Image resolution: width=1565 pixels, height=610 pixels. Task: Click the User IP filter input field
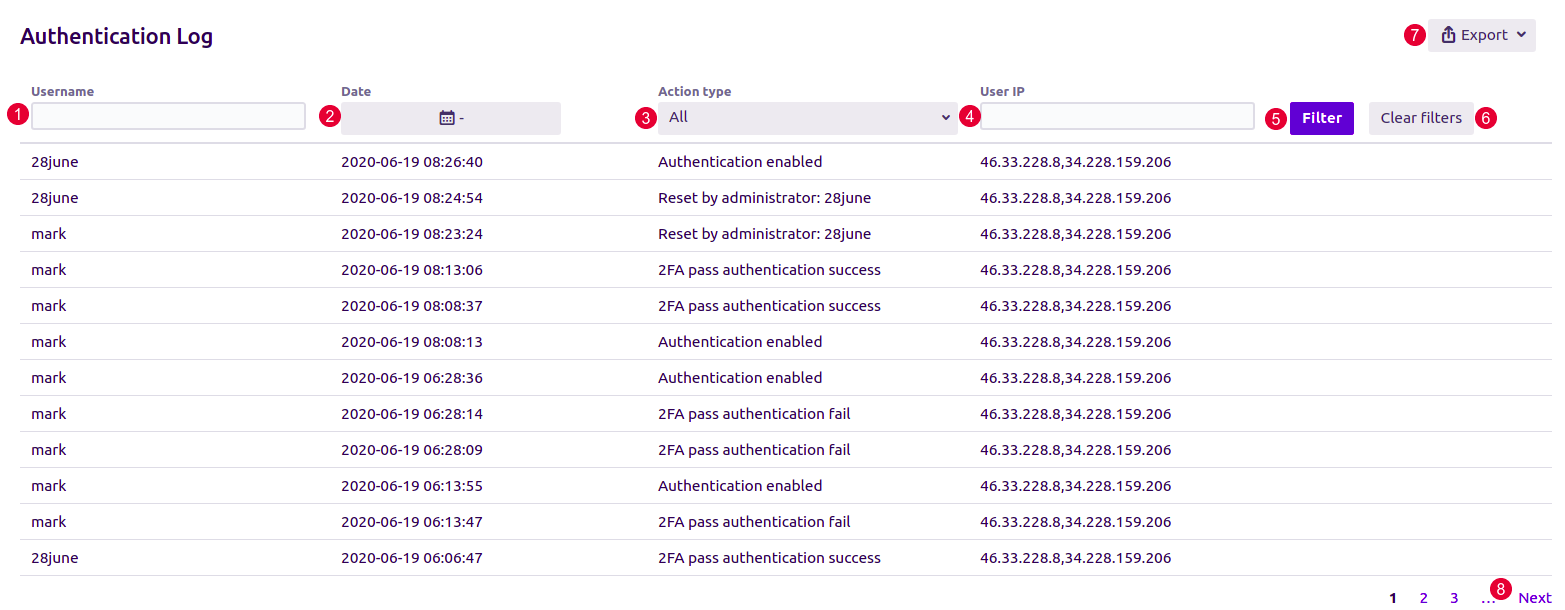pyautogui.click(x=1116, y=116)
